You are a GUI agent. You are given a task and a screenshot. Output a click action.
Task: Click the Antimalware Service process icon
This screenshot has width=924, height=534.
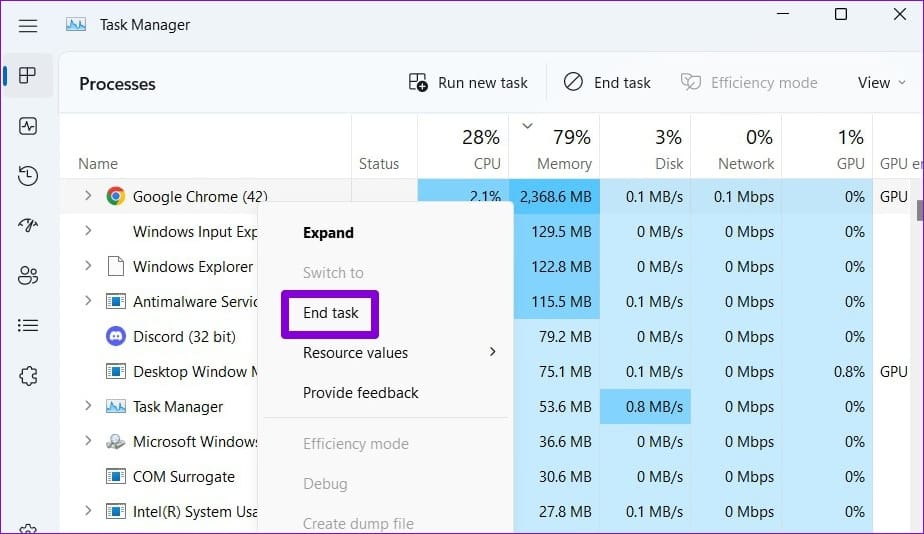[116, 301]
